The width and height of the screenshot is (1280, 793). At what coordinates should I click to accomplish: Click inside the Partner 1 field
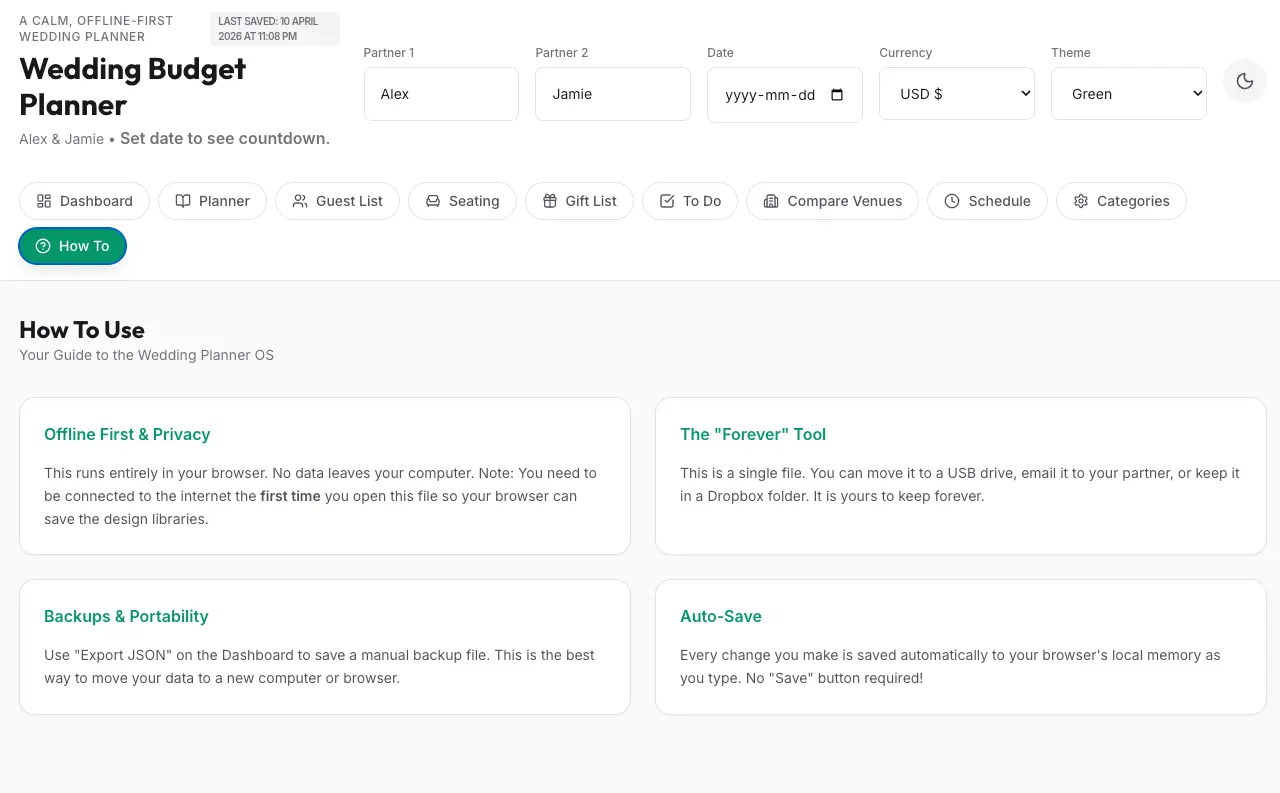441,93
